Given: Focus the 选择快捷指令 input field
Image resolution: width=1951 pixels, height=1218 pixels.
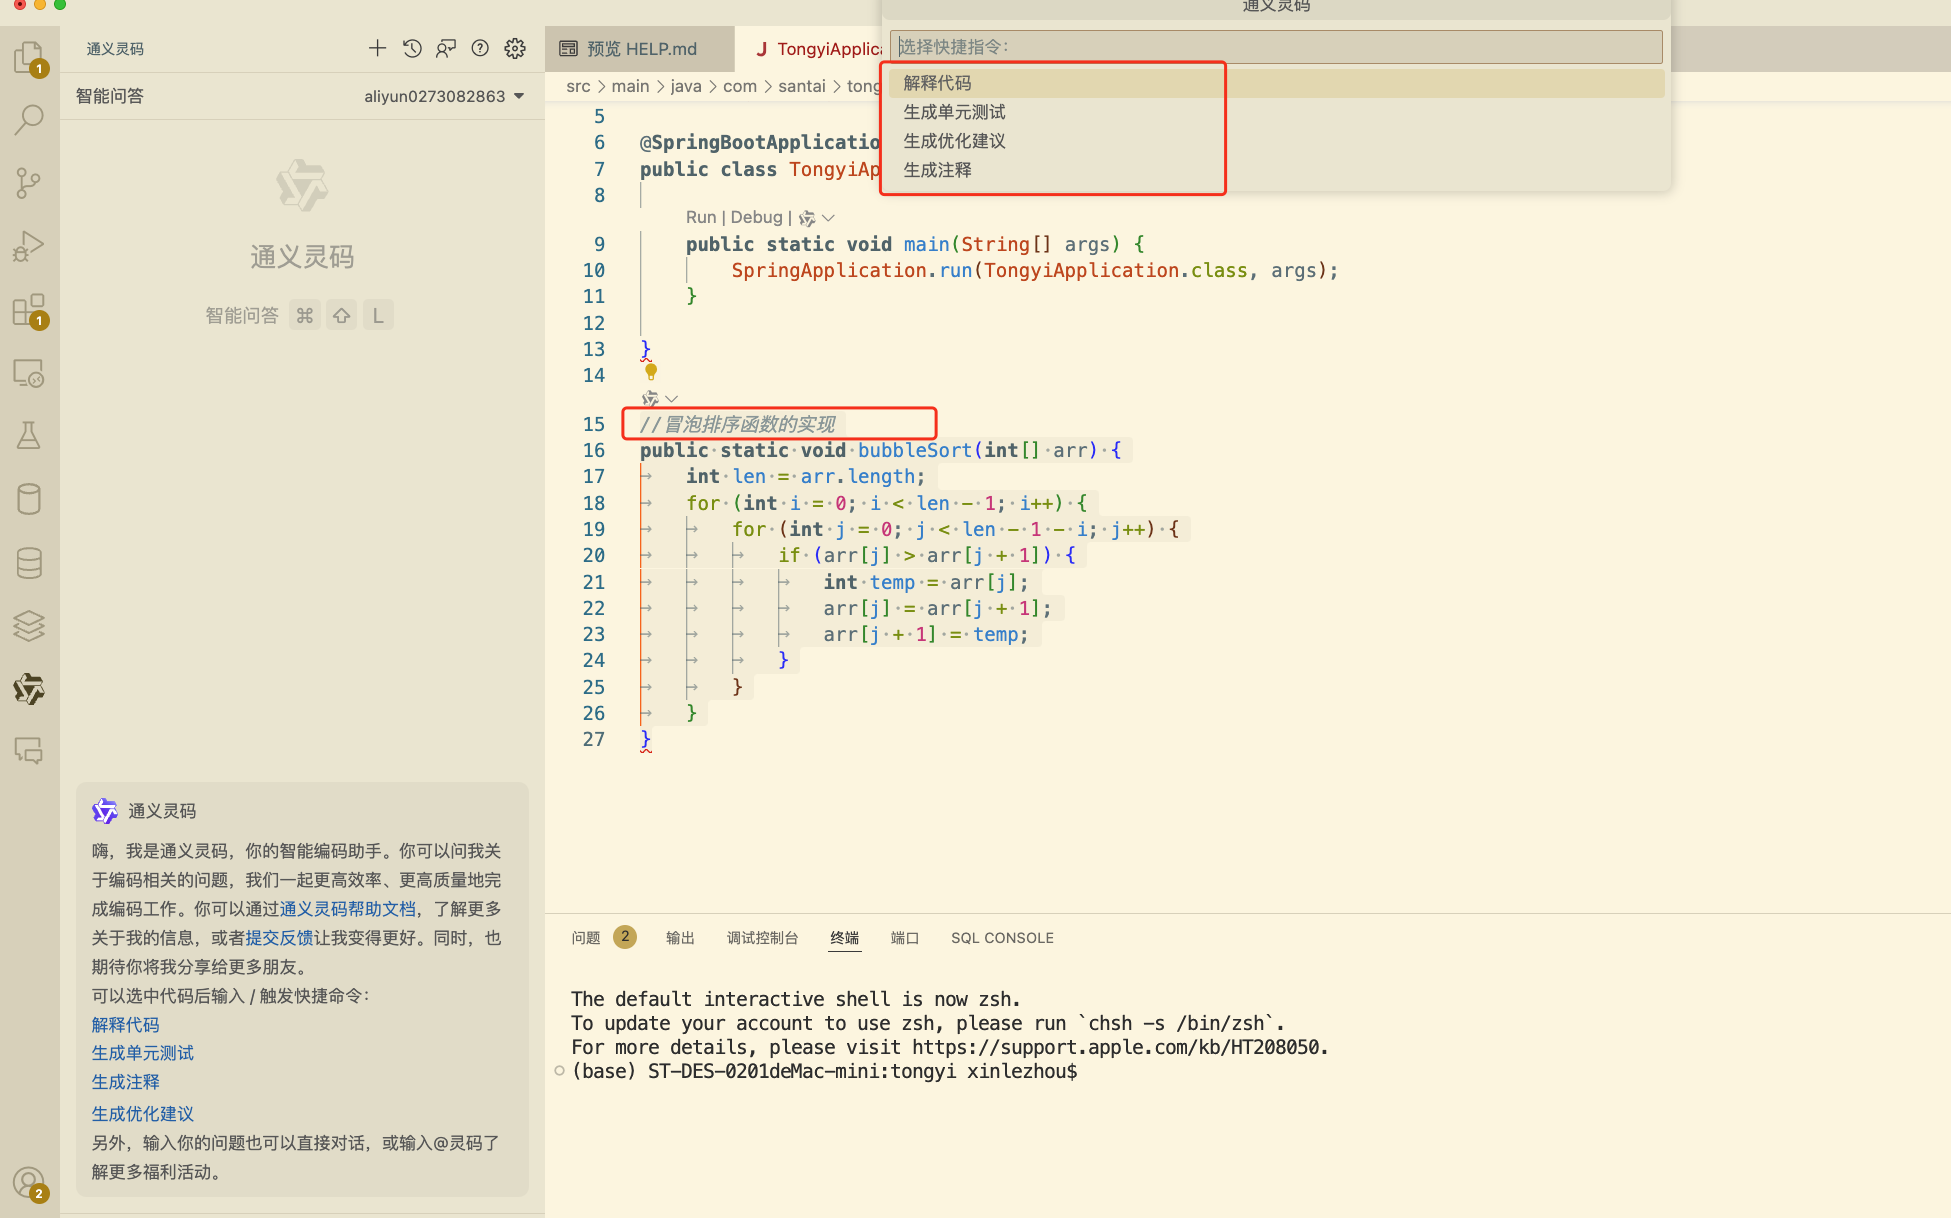Looking at the screenshot, I should (1276, 47).
